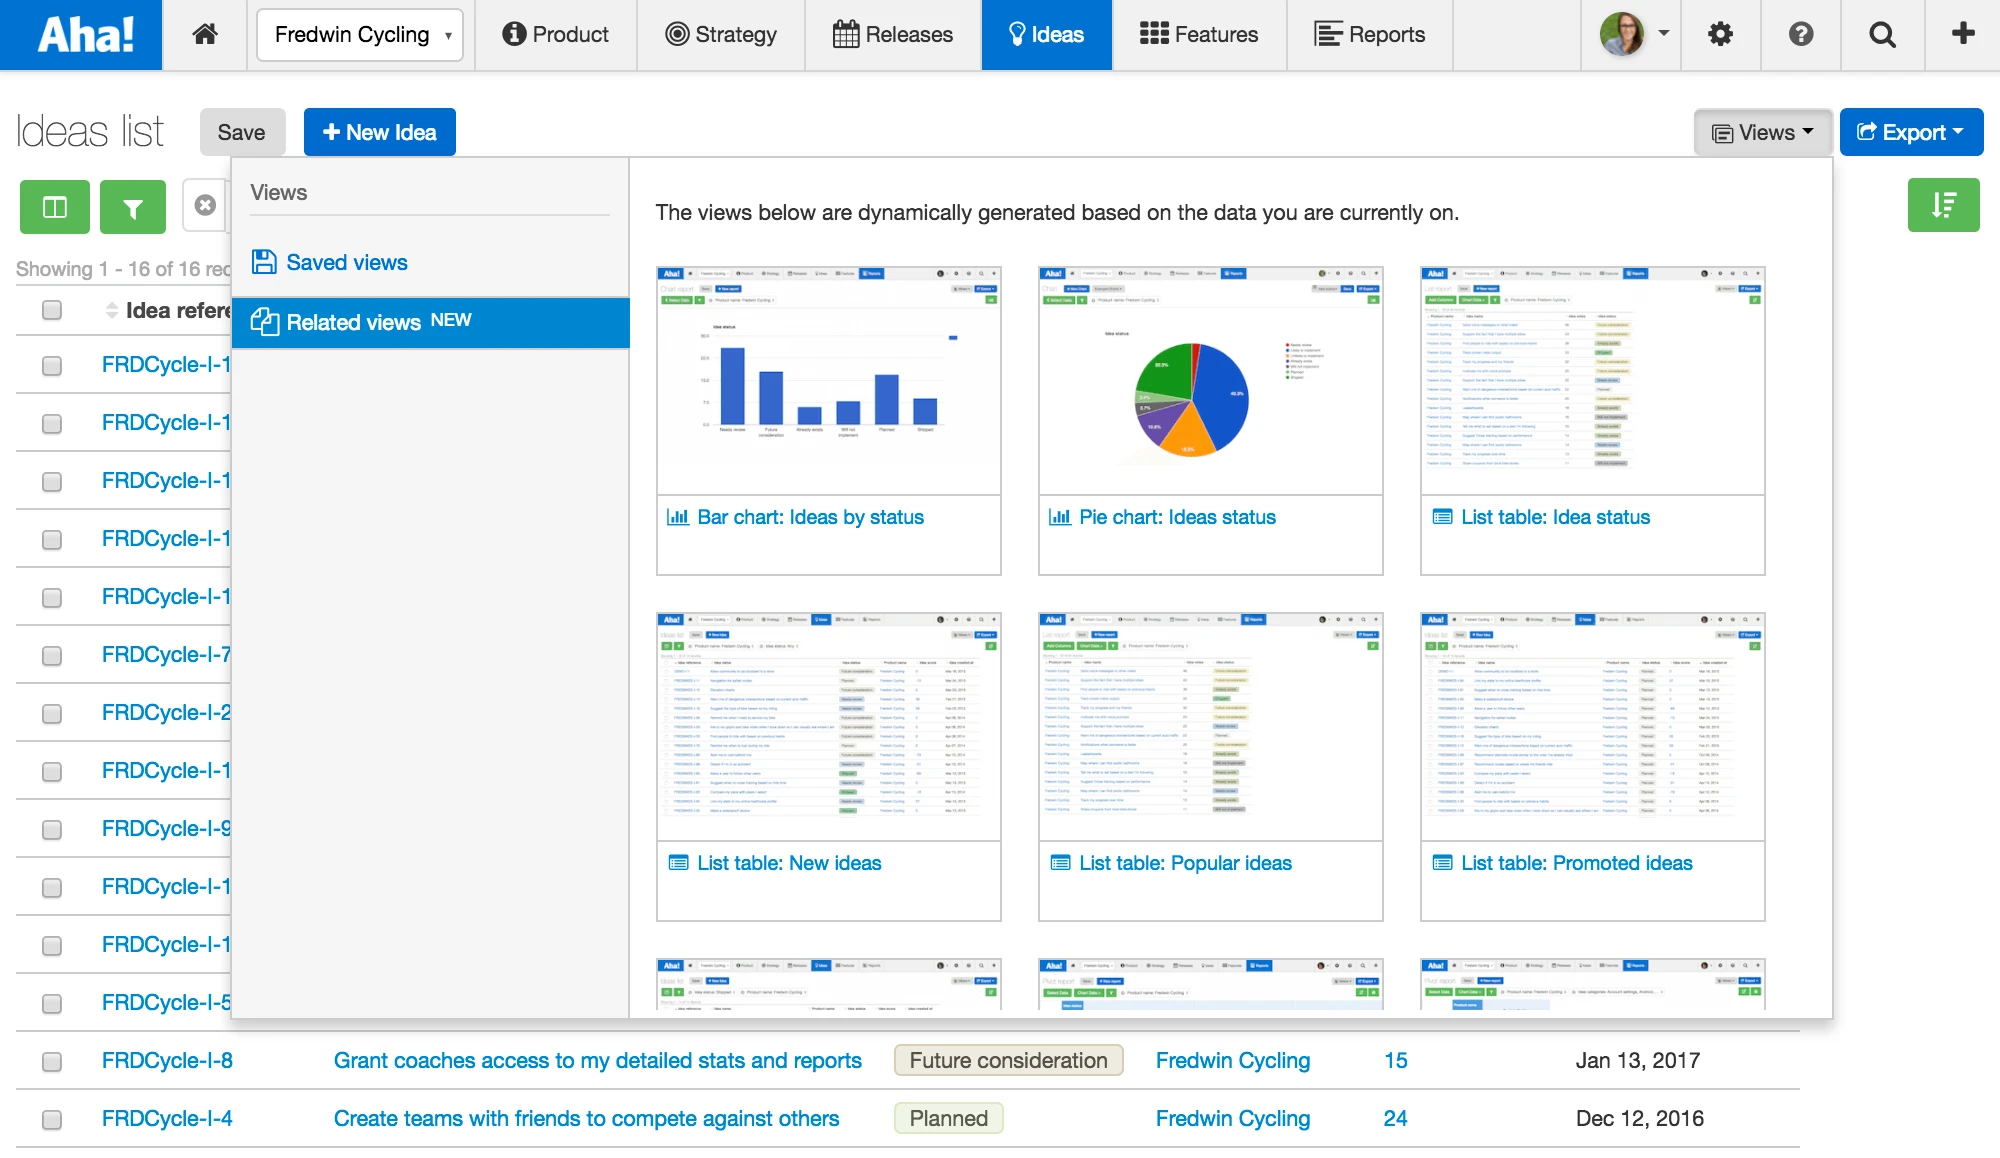The height and width of the screenshot is (1158, 2000).
Task: Click the Home icon in navigation bar
Action: coord(205,35)
